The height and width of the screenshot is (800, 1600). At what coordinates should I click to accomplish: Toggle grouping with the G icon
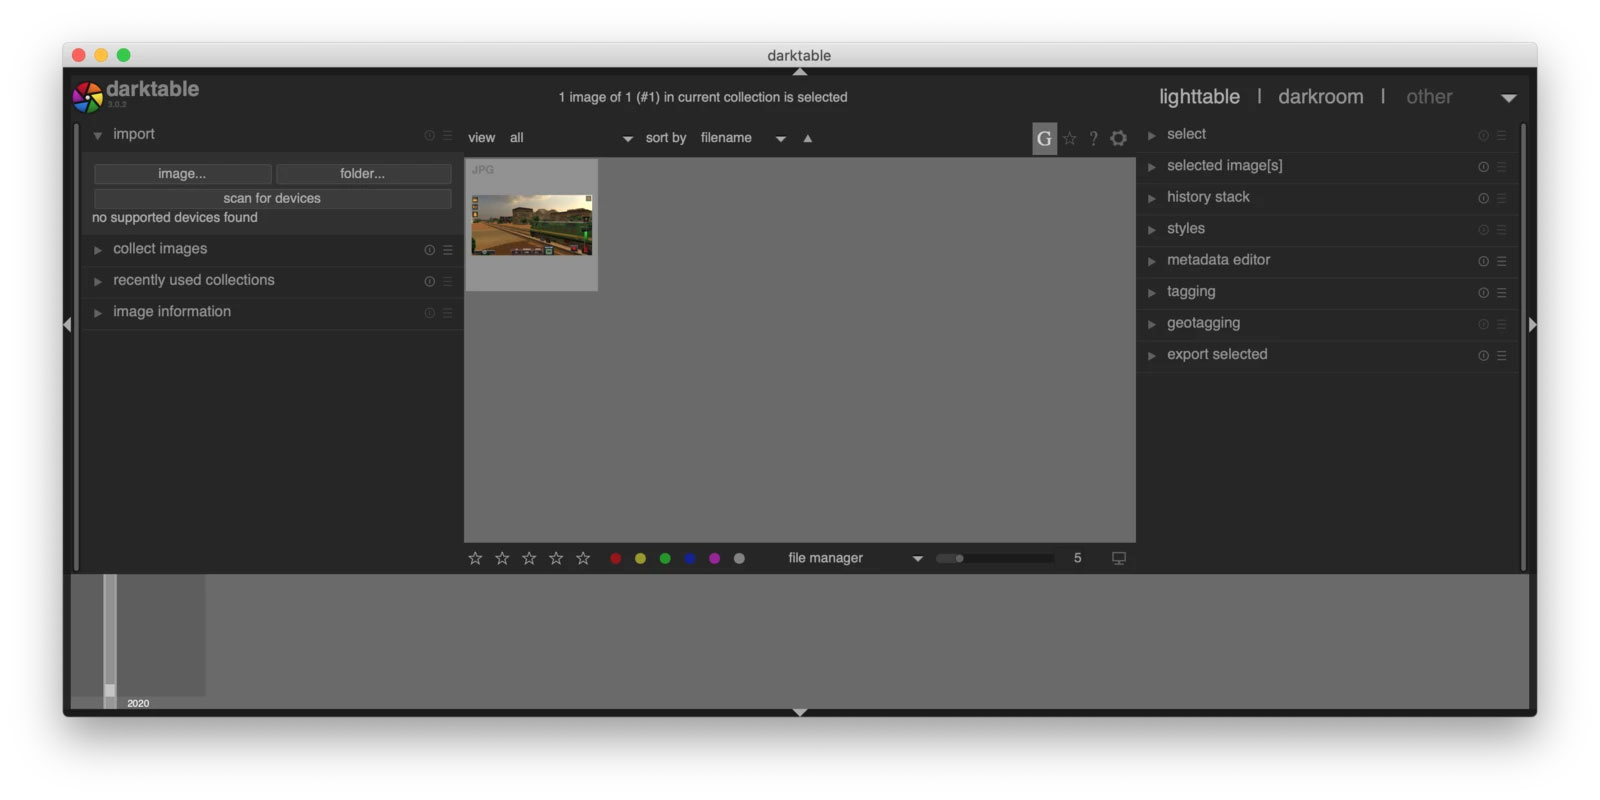pos(1044,139)
